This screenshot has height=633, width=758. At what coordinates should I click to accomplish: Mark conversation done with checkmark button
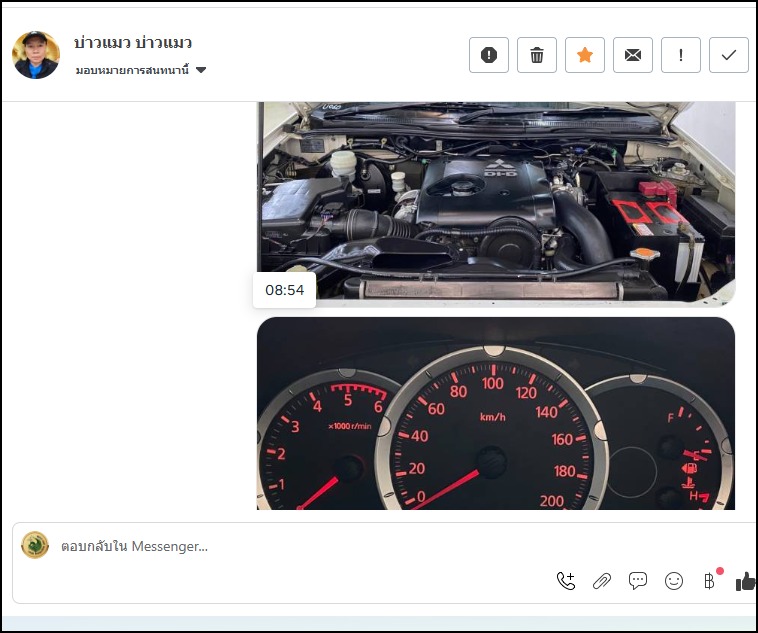(729, 55)
